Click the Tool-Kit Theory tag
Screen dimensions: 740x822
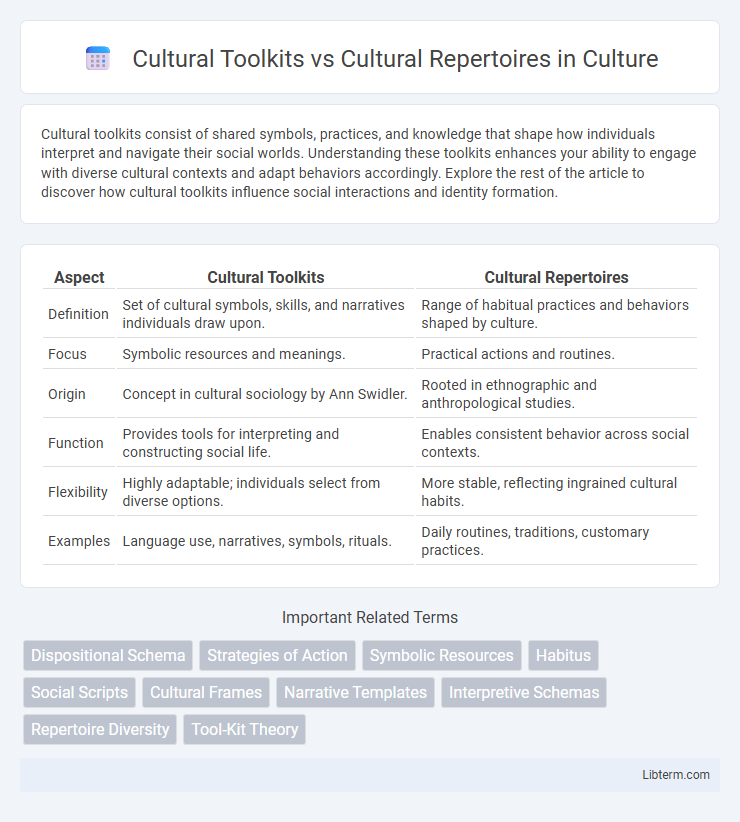pyautogui.click(x=245, y=730)
